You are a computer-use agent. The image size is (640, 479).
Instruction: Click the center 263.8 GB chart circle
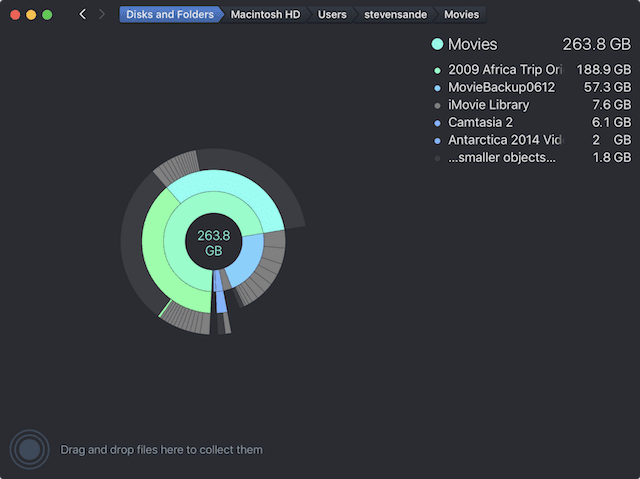[213, 243]
